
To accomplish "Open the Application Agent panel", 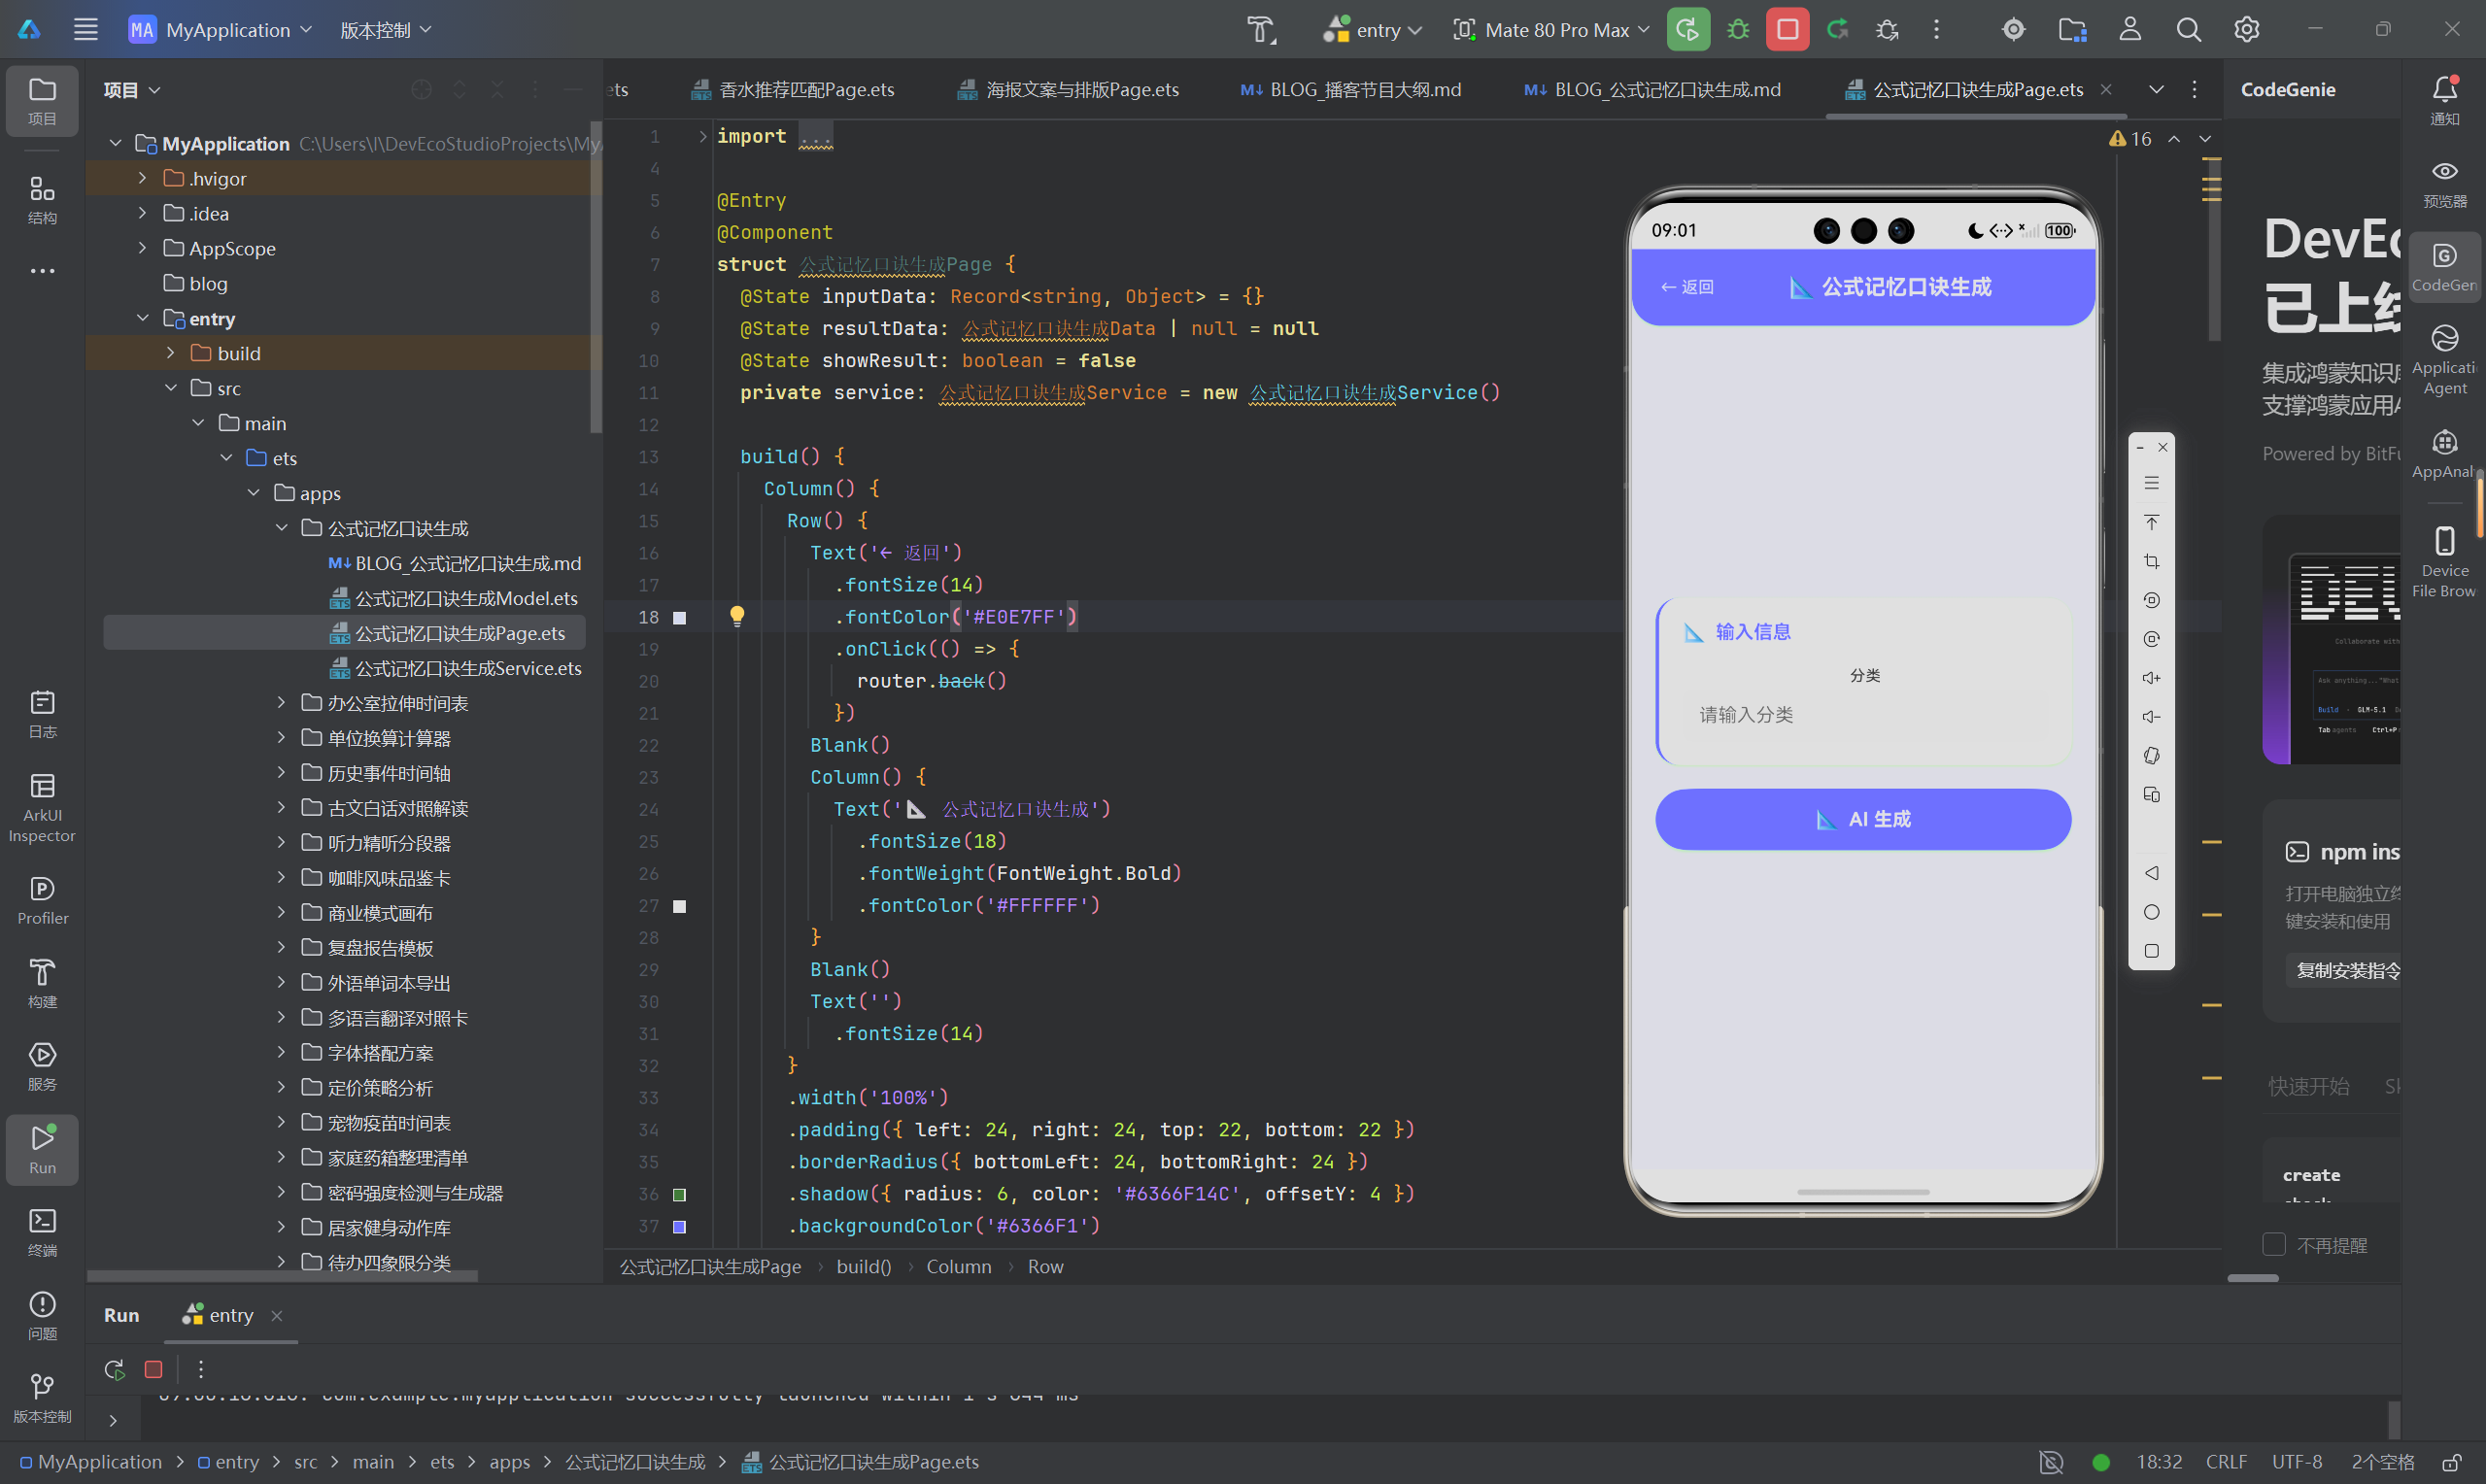I will (x=2444, y=360).
